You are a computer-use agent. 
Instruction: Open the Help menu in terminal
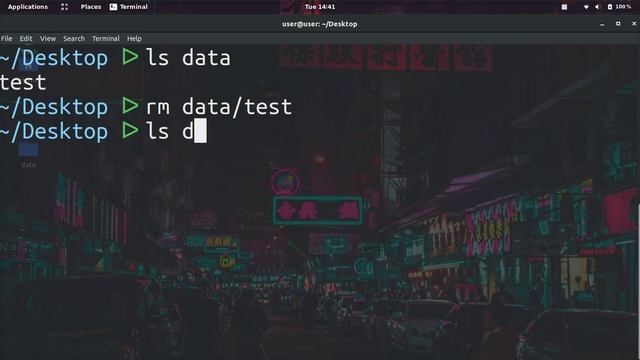click(134, 38)
